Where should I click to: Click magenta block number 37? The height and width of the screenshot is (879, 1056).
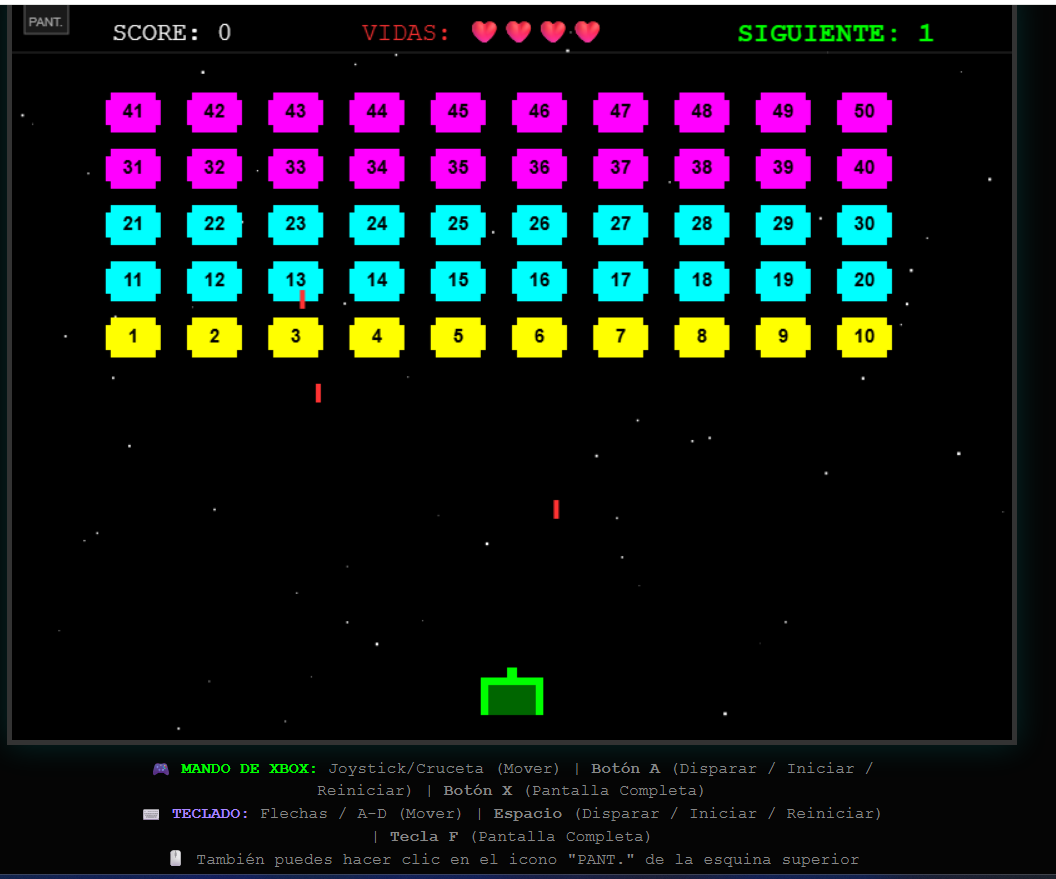pos(621,168)
